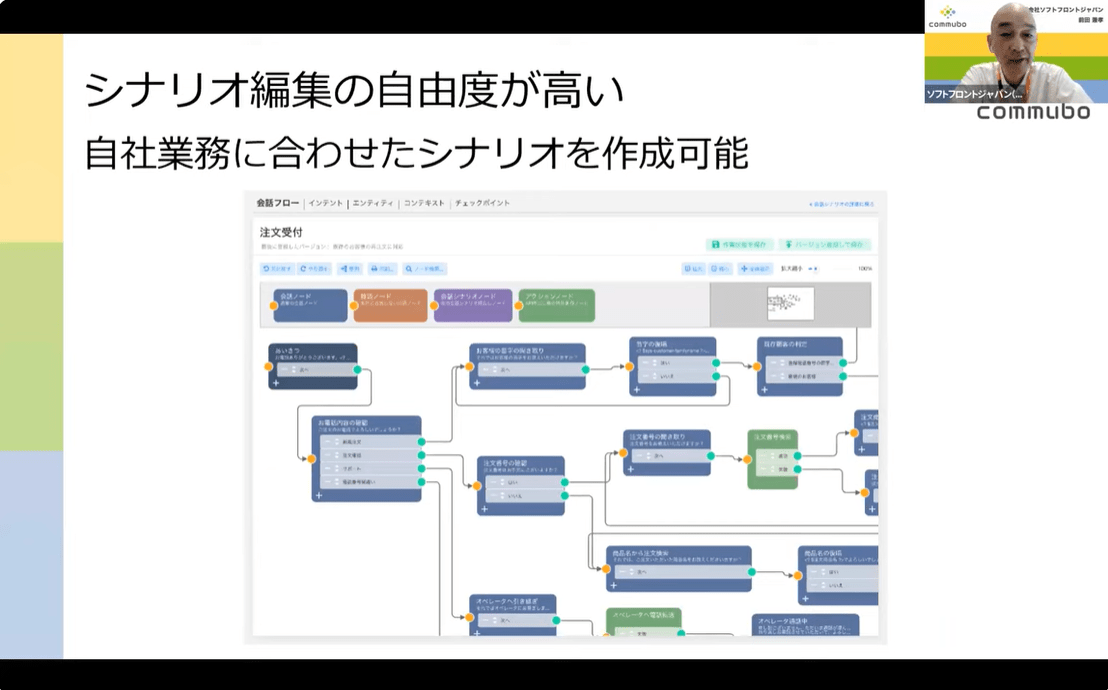The width and height of the screenshot is (1108, 690).
Task: Add an option to 商品名から注文検索 node
Action: tap(614, 585)
